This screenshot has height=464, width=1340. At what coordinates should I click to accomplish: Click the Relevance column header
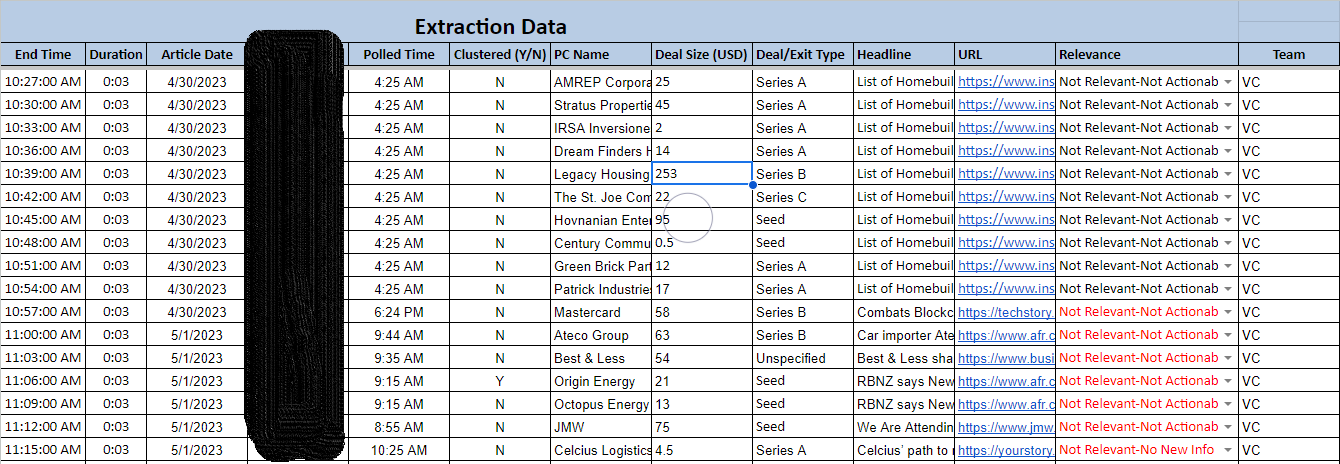(1147, 54)
